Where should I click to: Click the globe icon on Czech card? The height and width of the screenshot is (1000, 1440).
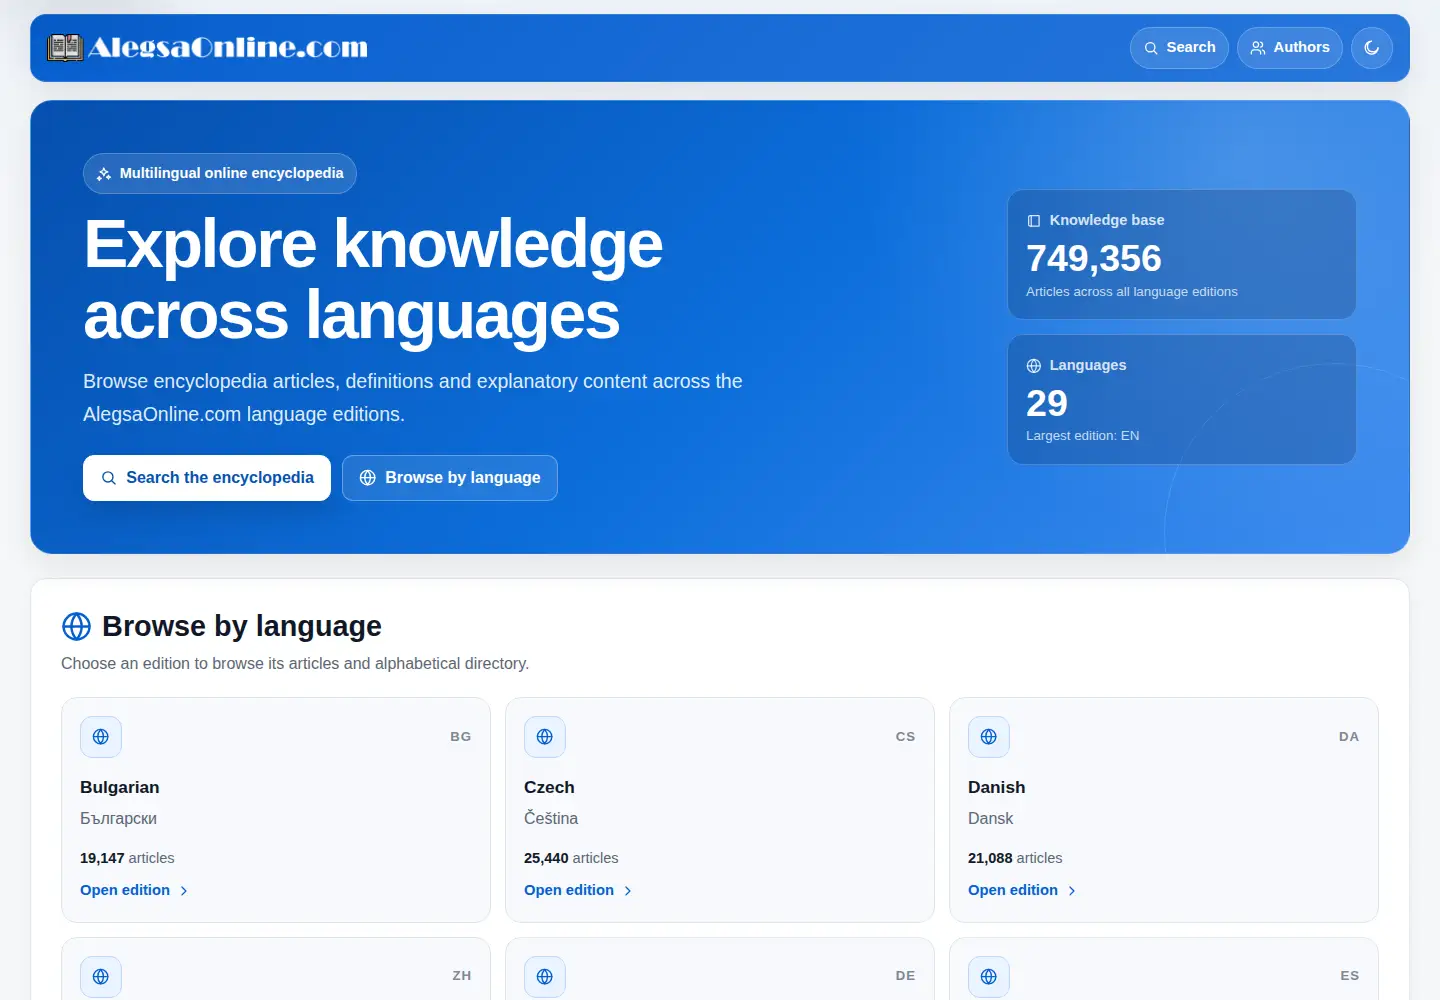coord(545,737)
